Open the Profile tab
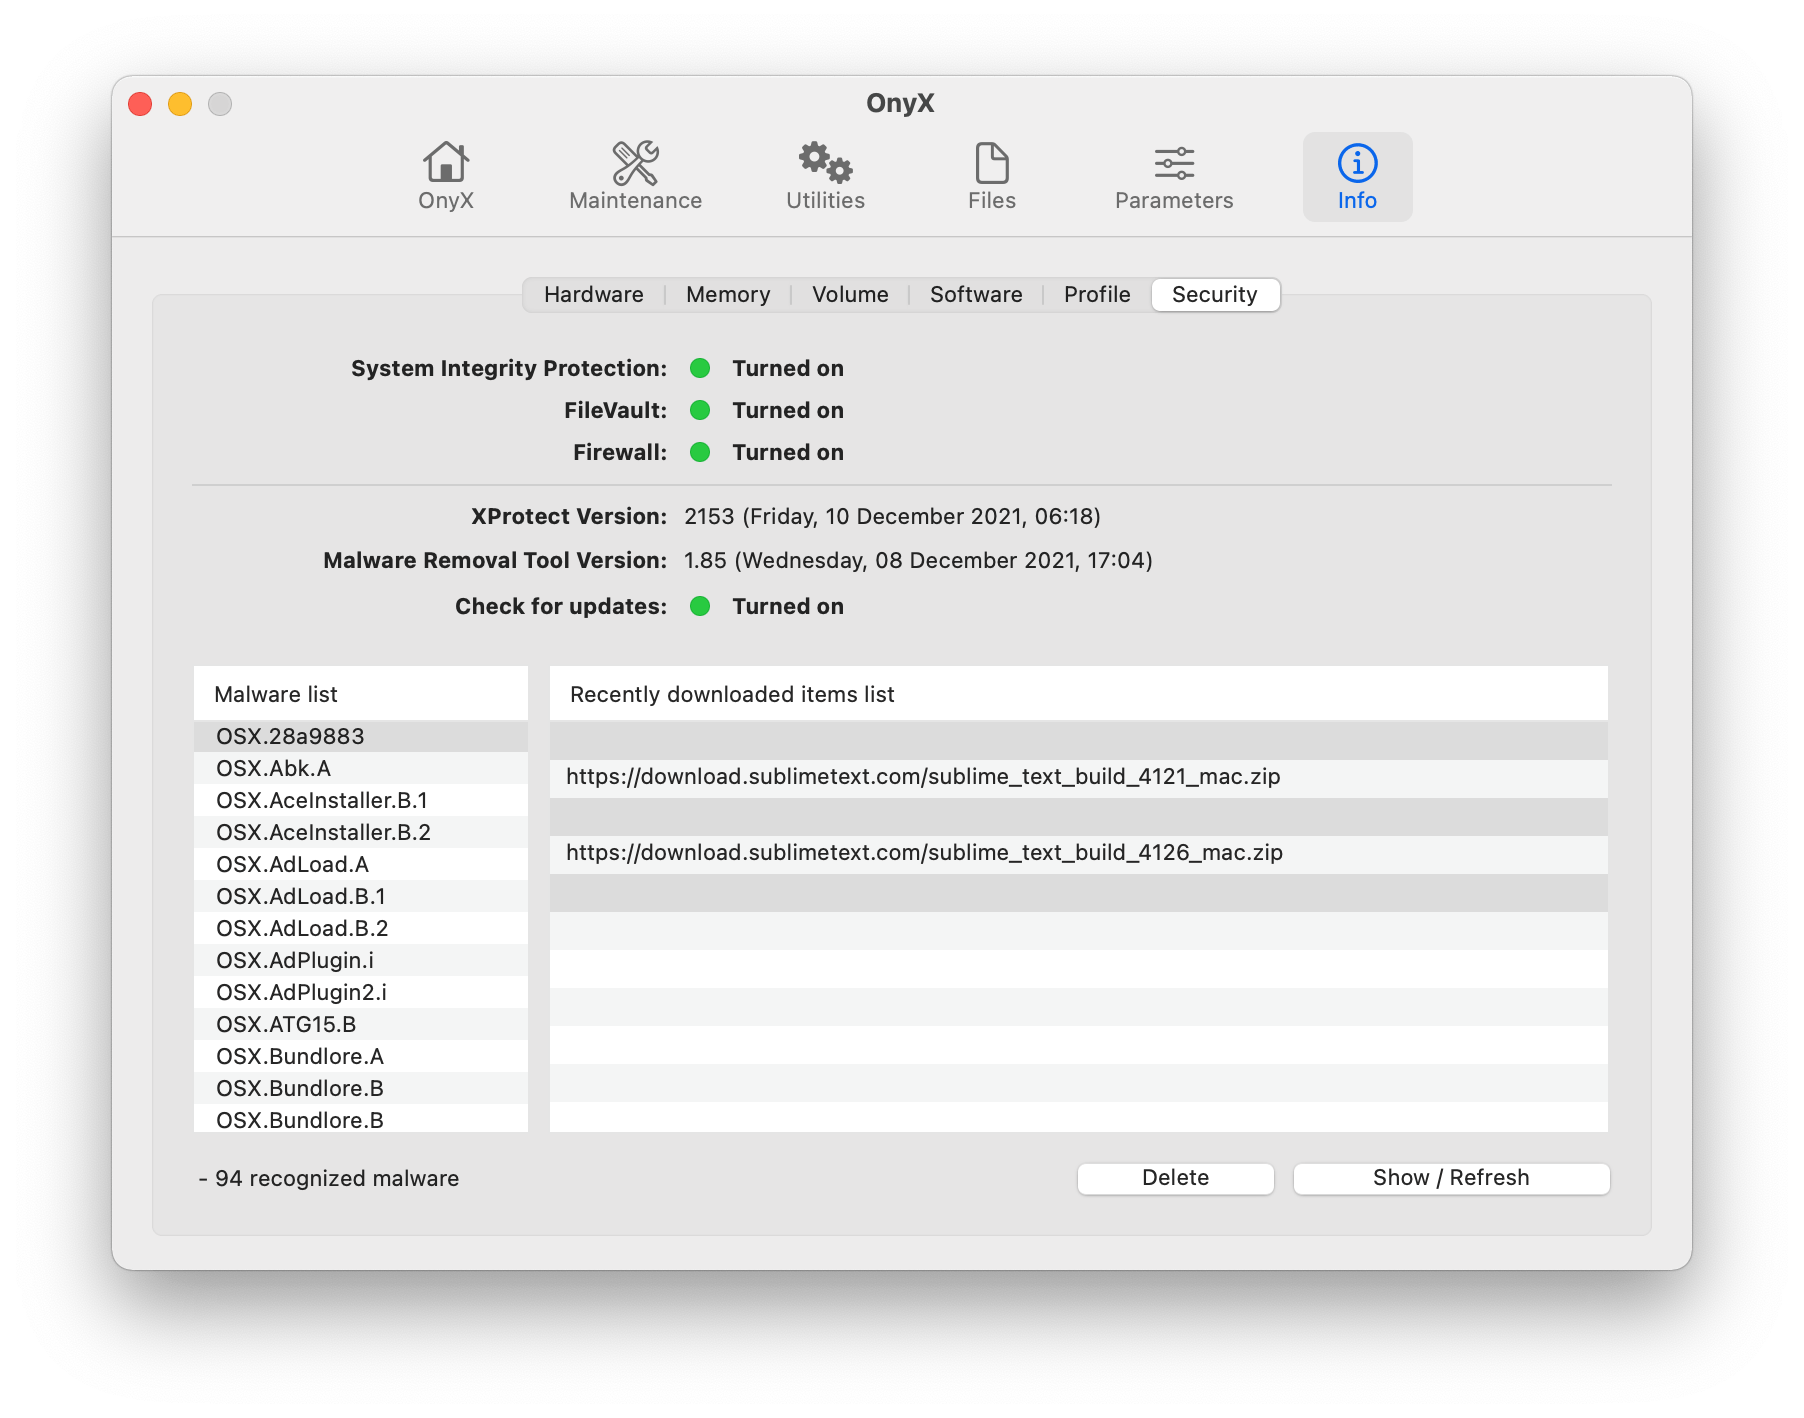Screen dimensions: 1804x1418 pyautogui.click(x=1096, y=294)
